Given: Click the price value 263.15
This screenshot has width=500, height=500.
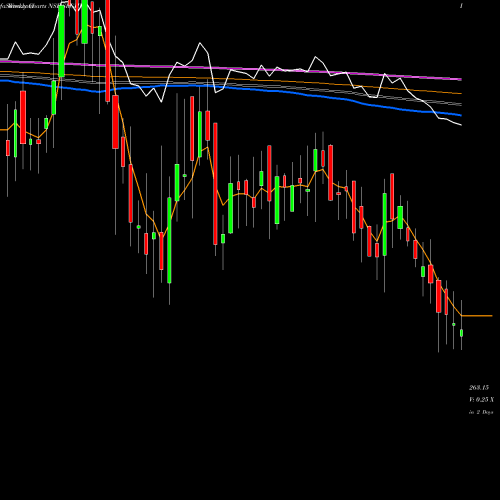Looking at the screenshot, I should pos(479,388).
